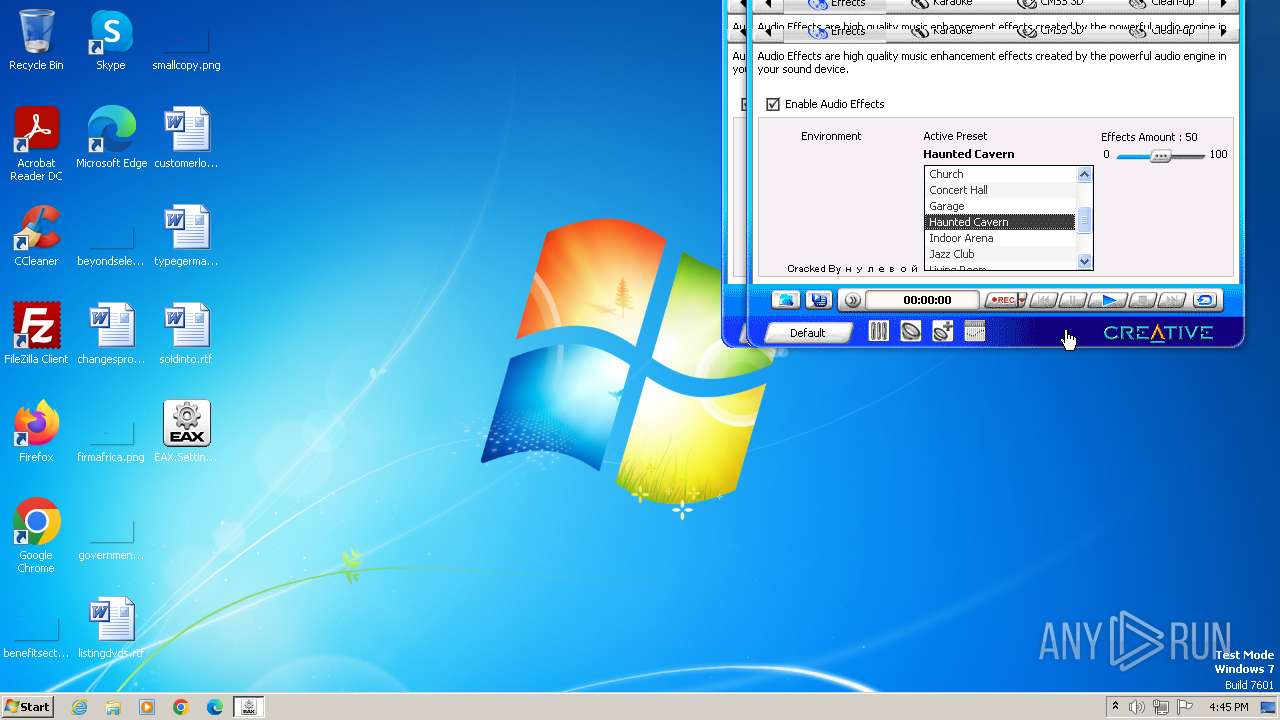
Task: Click the 4:45 PM taskbar clock
Action: pyautogui.click(x=1228, y=707)
